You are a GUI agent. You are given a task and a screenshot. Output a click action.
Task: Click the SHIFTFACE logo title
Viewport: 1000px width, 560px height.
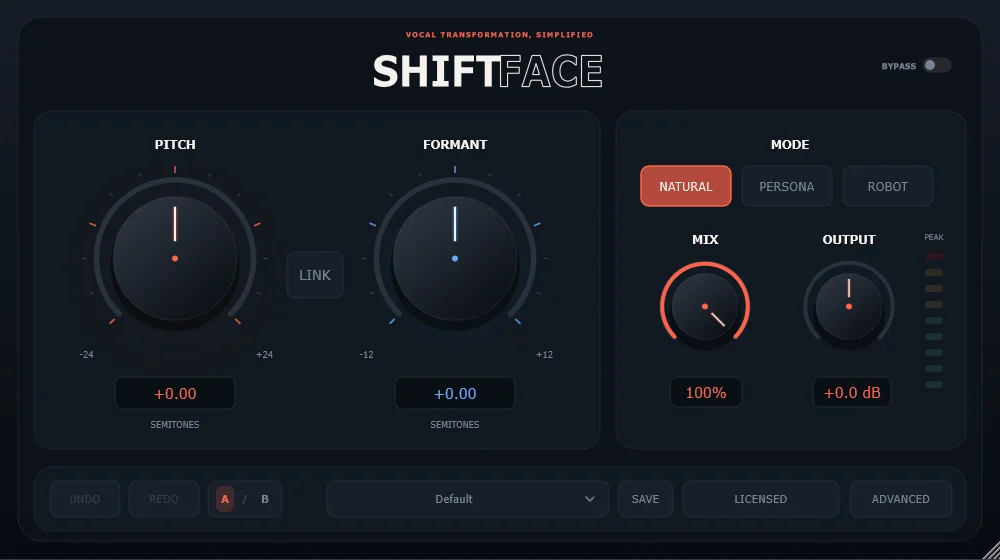tap(488, 71)
